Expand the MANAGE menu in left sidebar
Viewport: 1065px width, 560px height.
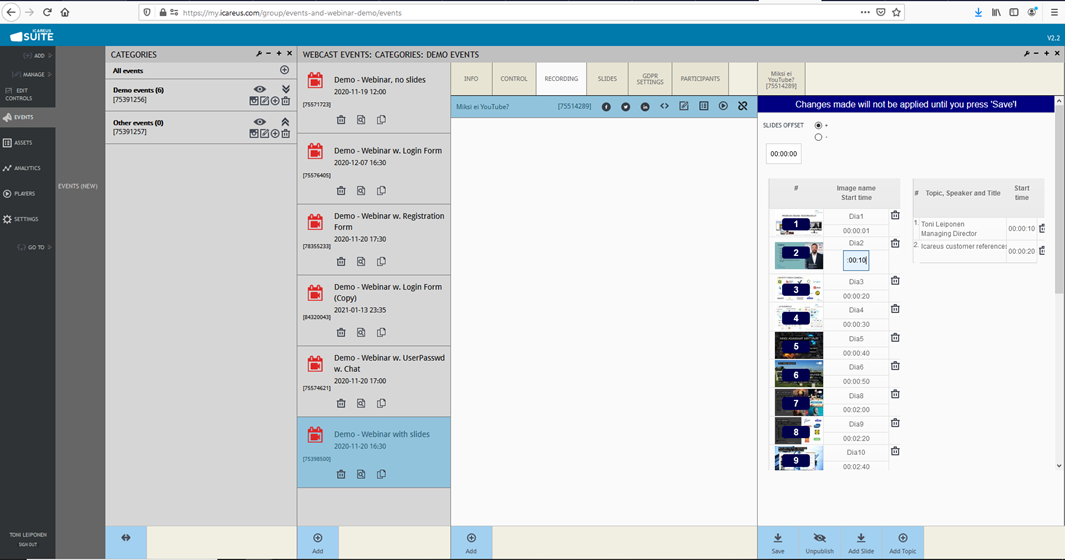pyautogui.click(x=31, y=75)
